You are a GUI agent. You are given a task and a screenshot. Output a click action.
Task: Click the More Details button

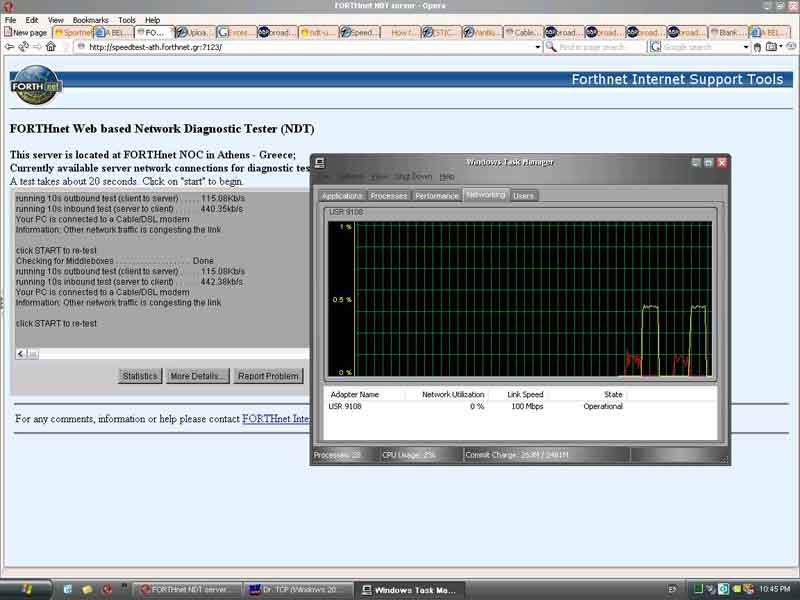click(x=197, y=376)
